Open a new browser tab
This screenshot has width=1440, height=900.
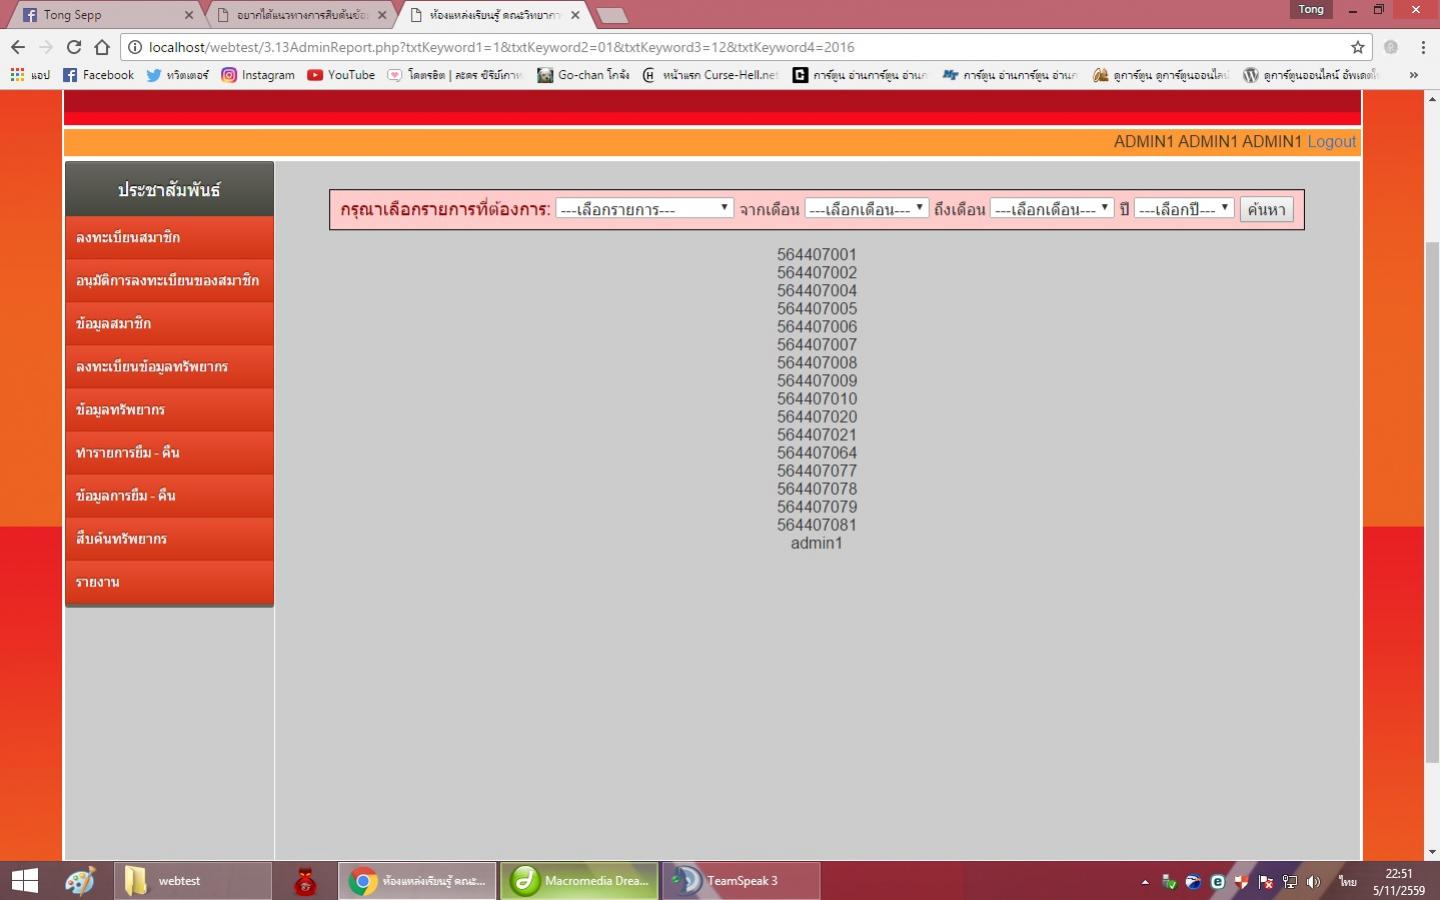coord(611,15)
